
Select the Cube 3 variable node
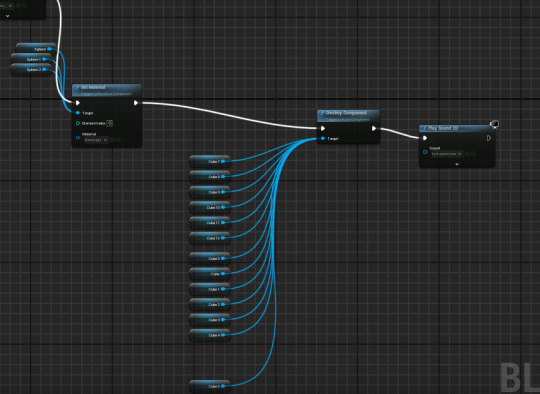click(x=210, y=320)
